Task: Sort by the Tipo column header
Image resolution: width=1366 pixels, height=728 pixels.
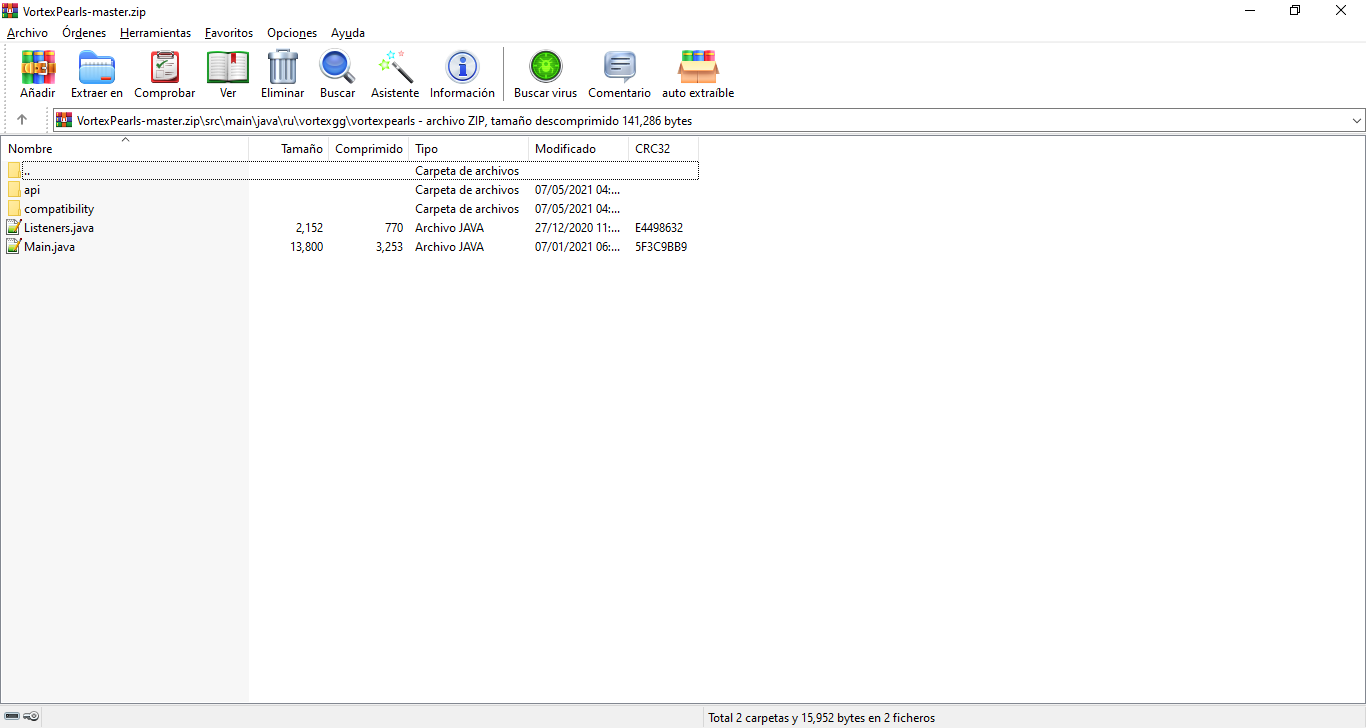Action: pos(468,149)
